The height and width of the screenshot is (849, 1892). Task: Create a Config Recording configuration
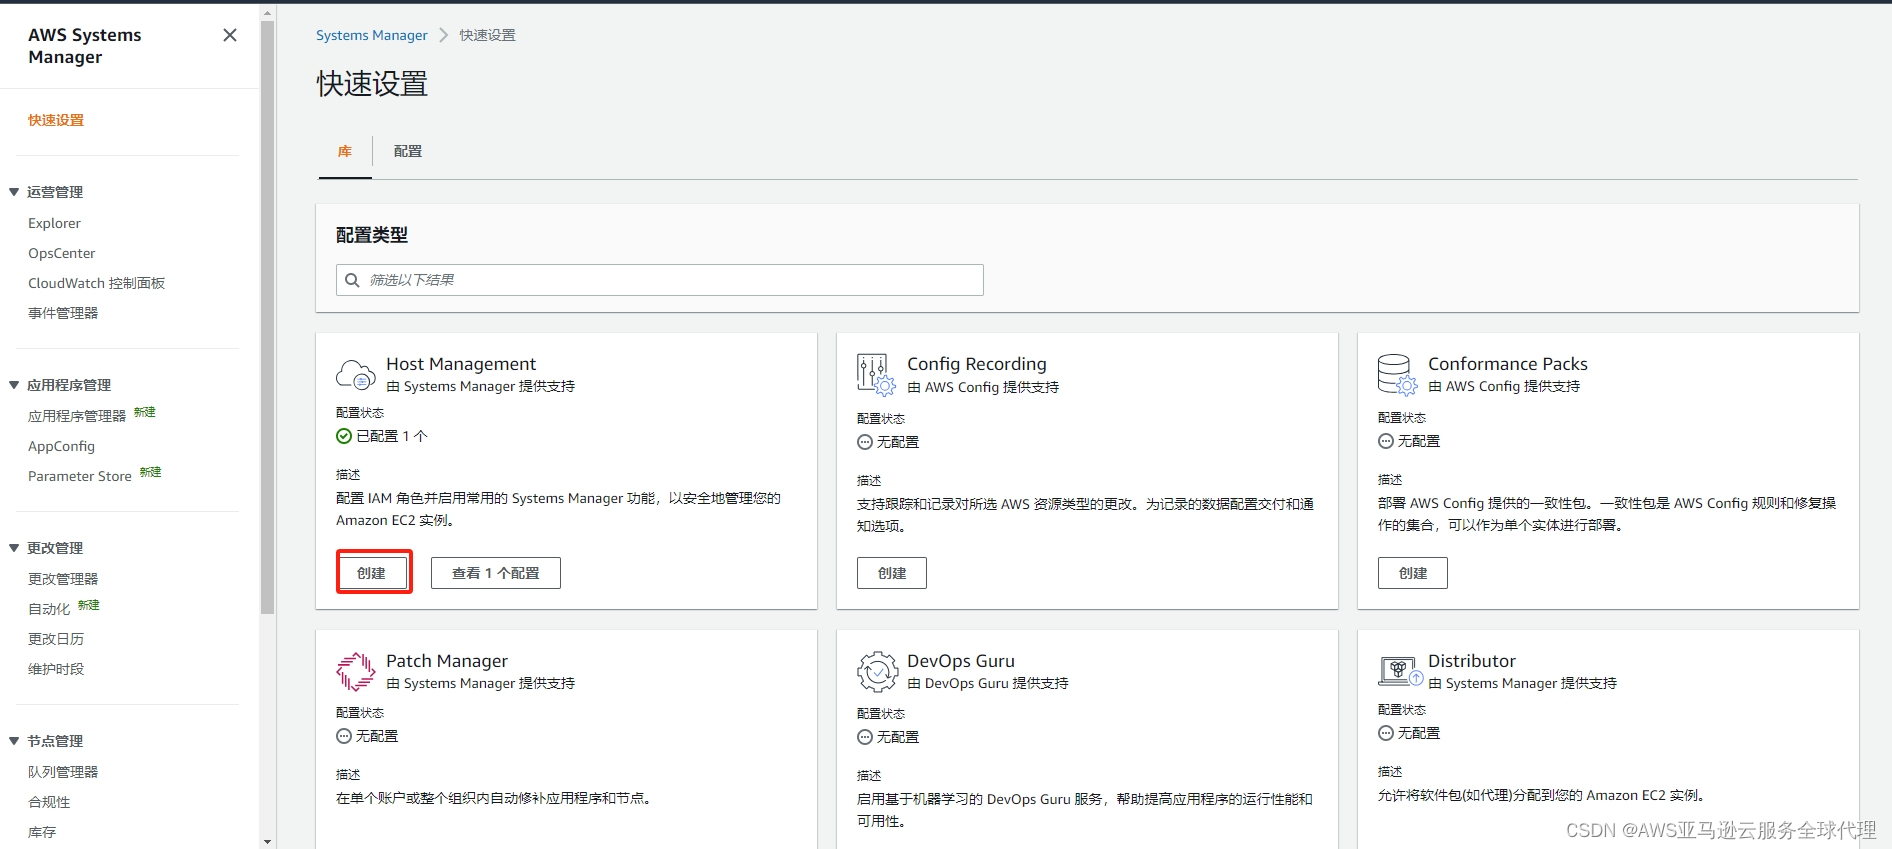click(892, 573)
